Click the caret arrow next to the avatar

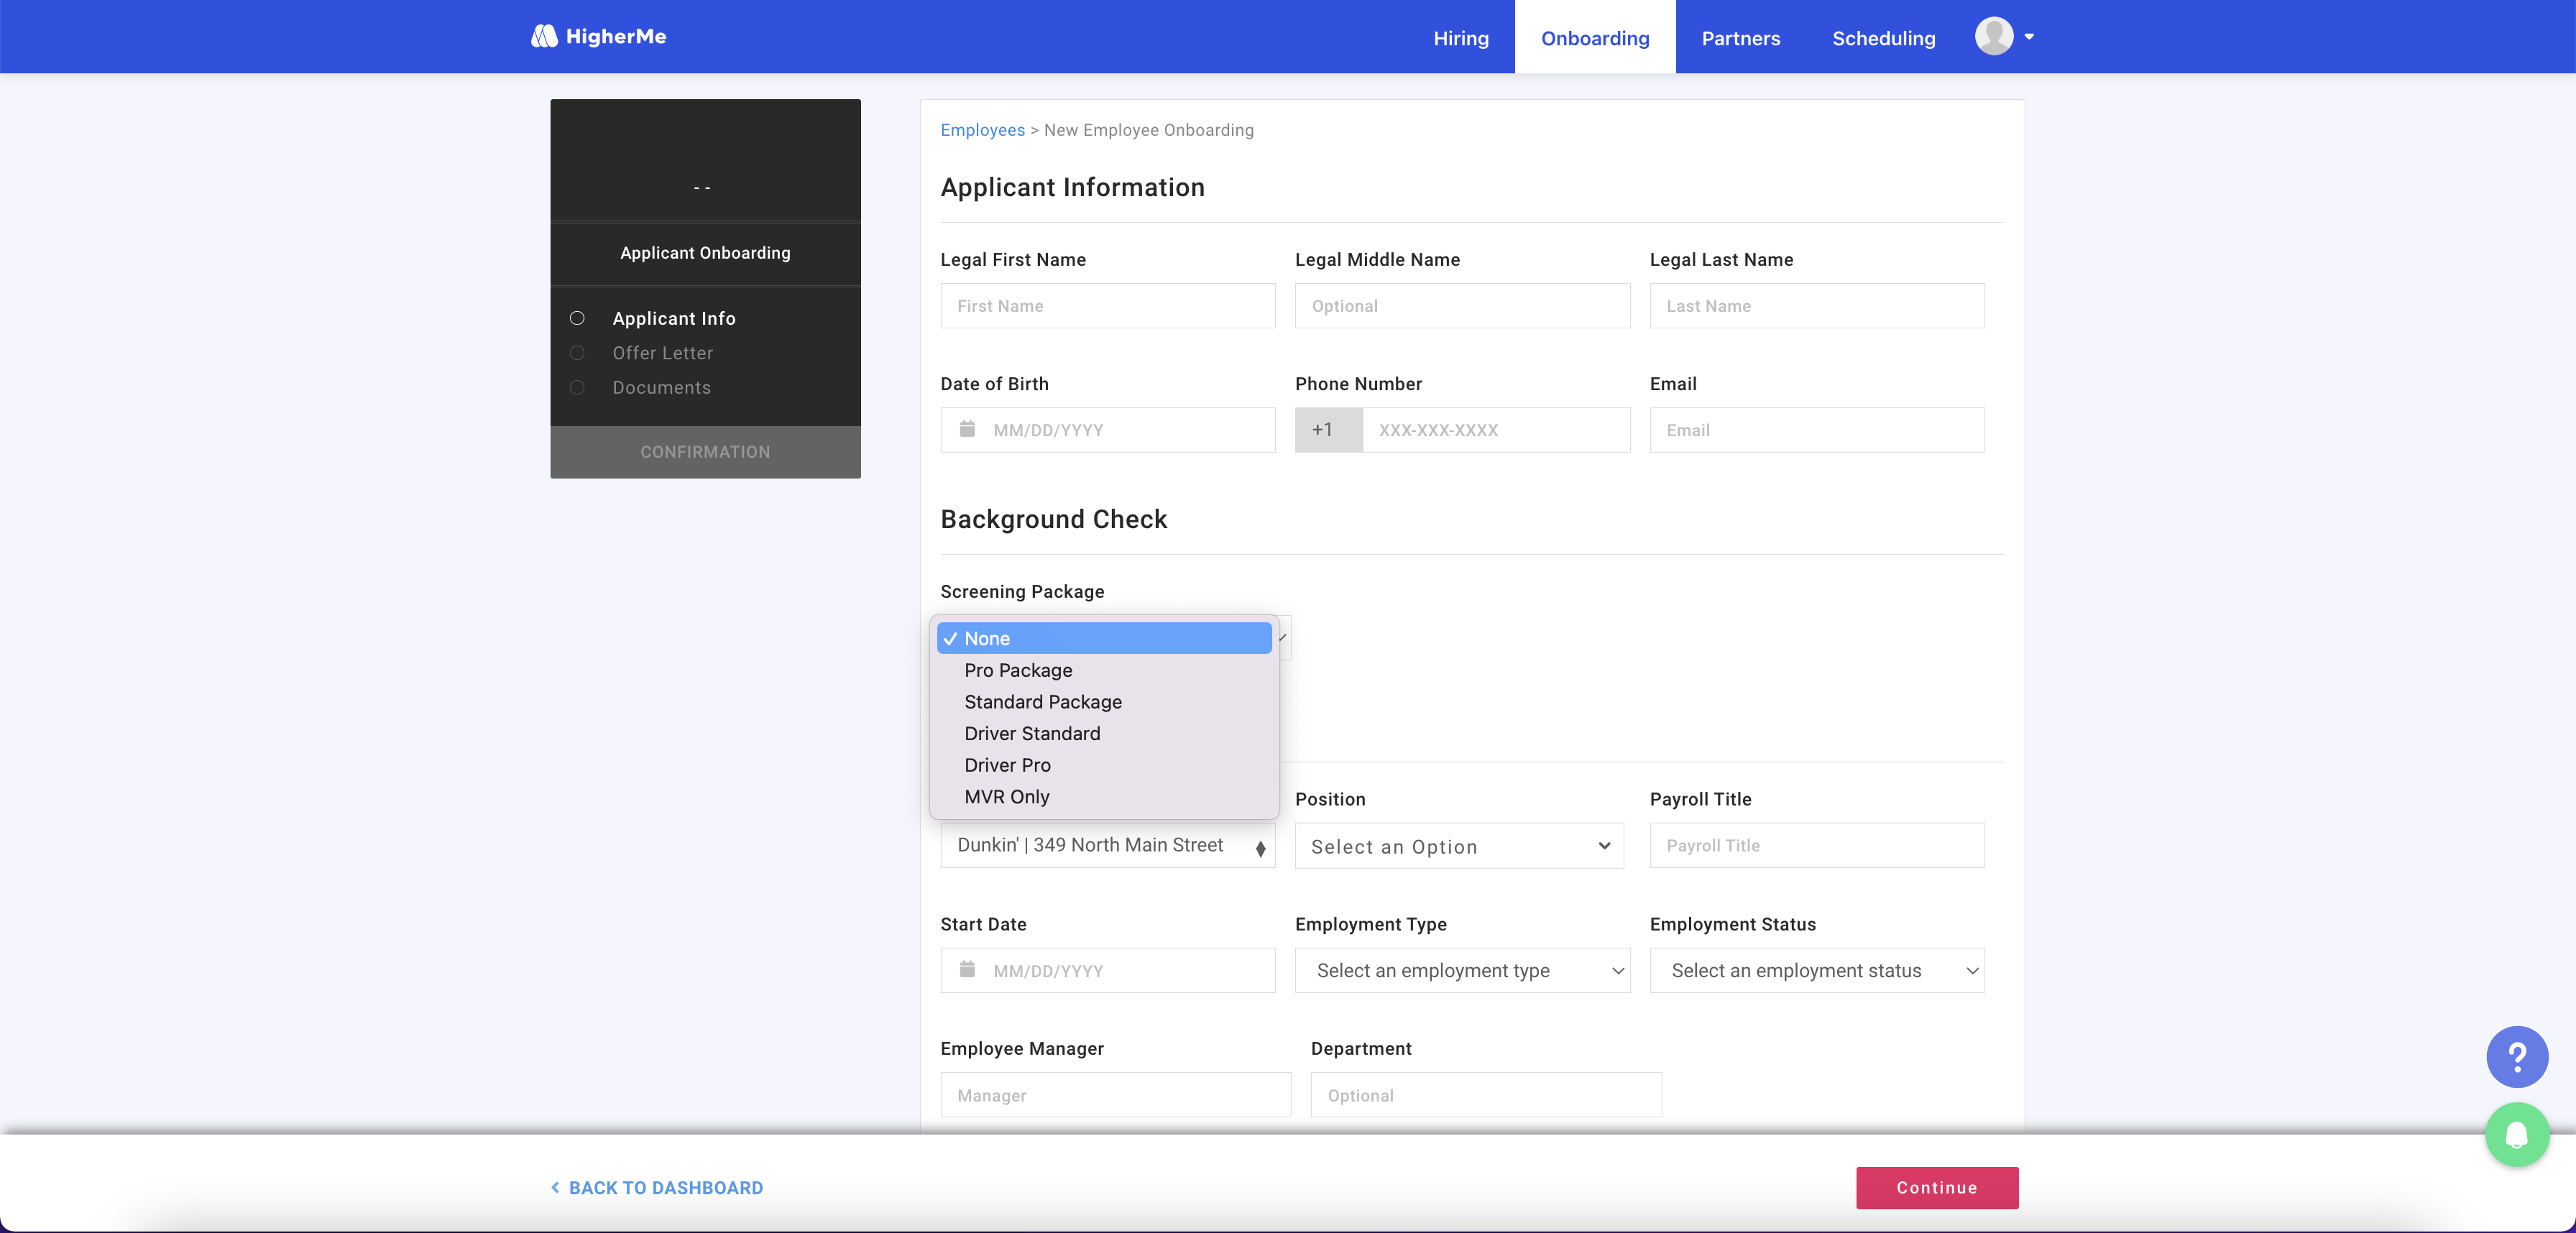coord(2029,37)
